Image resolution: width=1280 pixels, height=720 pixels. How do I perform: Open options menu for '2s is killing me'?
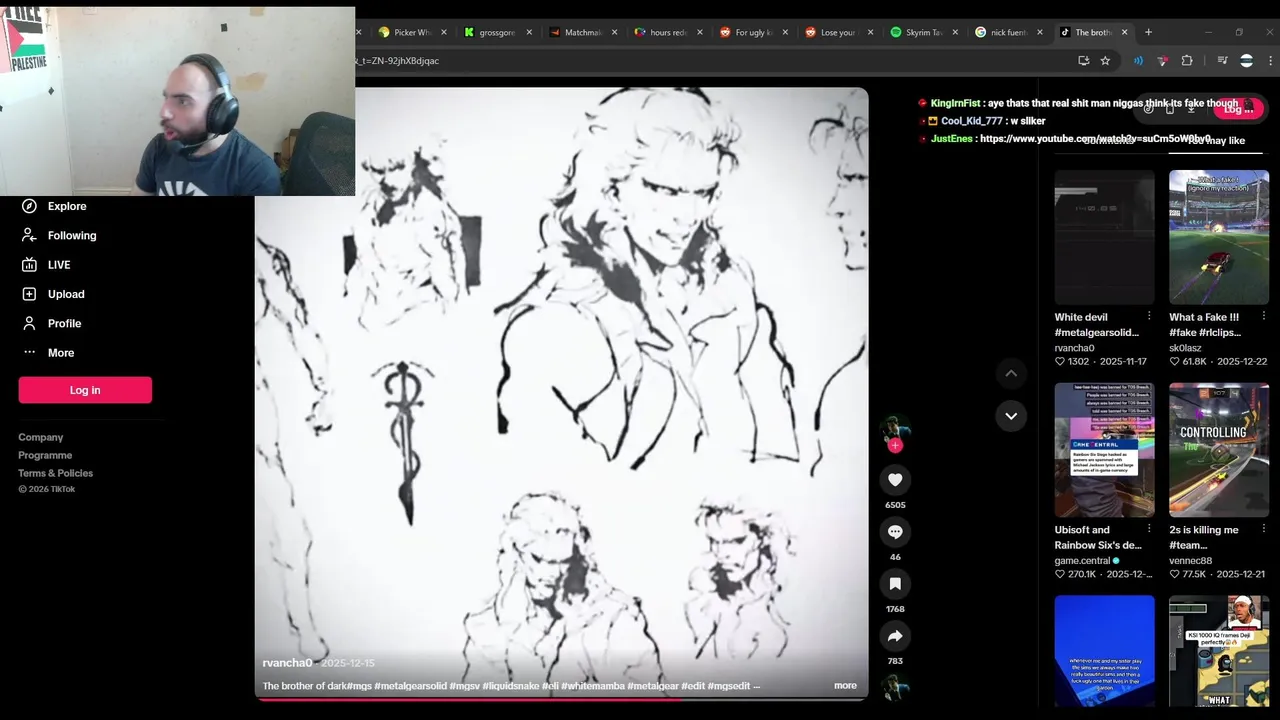1263,530
